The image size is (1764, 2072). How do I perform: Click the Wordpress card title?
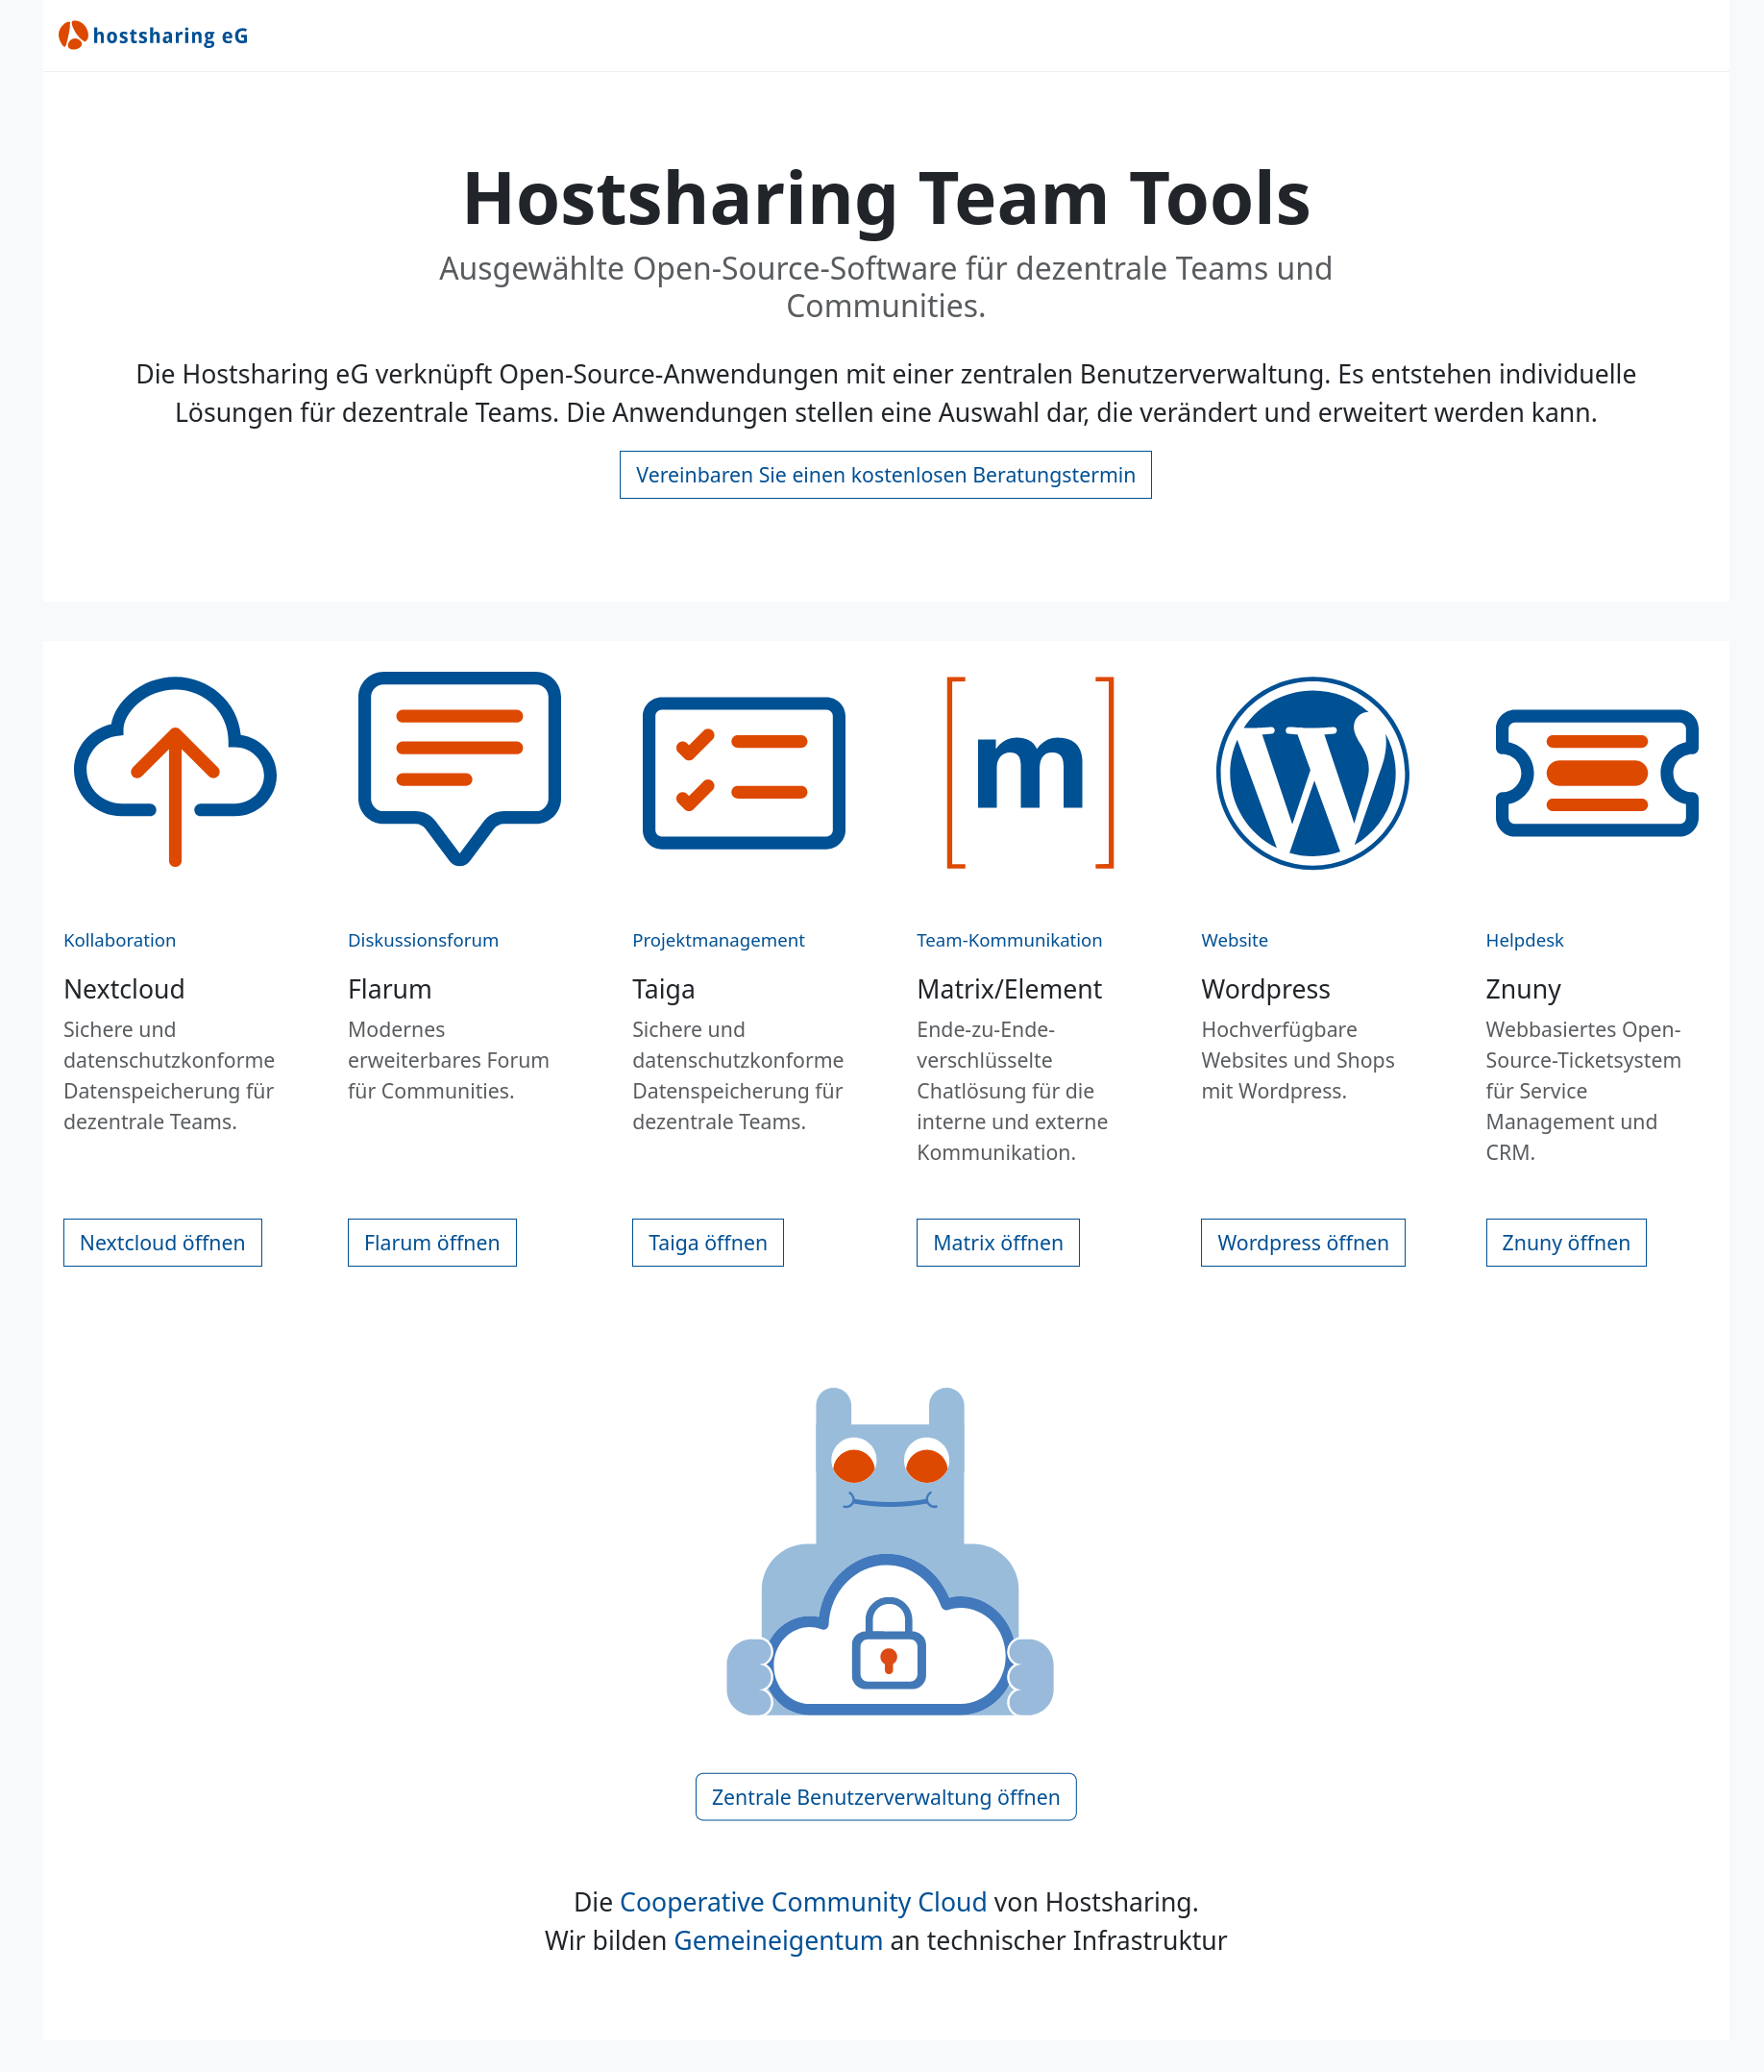(1265, 989)
